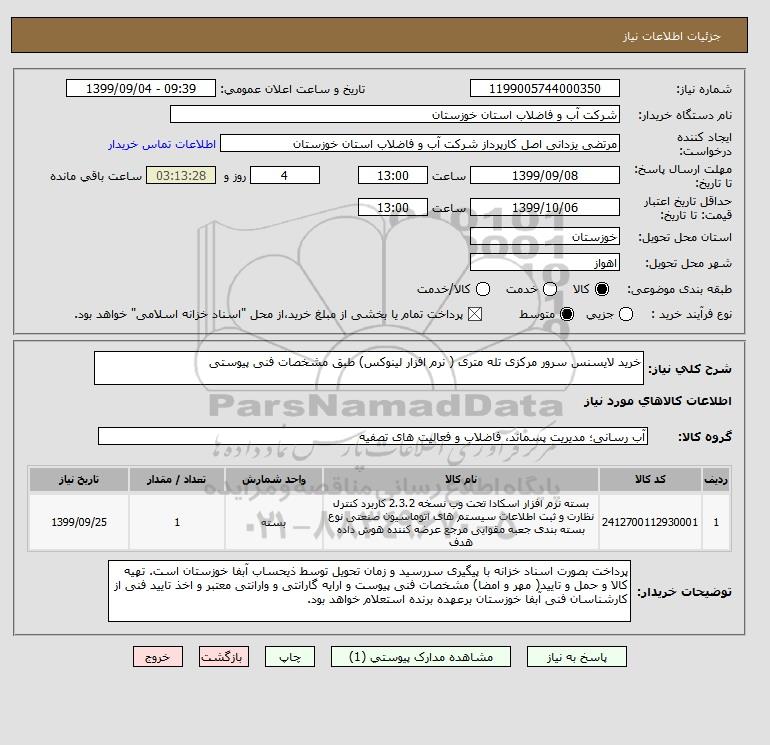Click the request creator name field
Image resolution: width=770 pixels, height=745 pixels.
pos(420,144)
